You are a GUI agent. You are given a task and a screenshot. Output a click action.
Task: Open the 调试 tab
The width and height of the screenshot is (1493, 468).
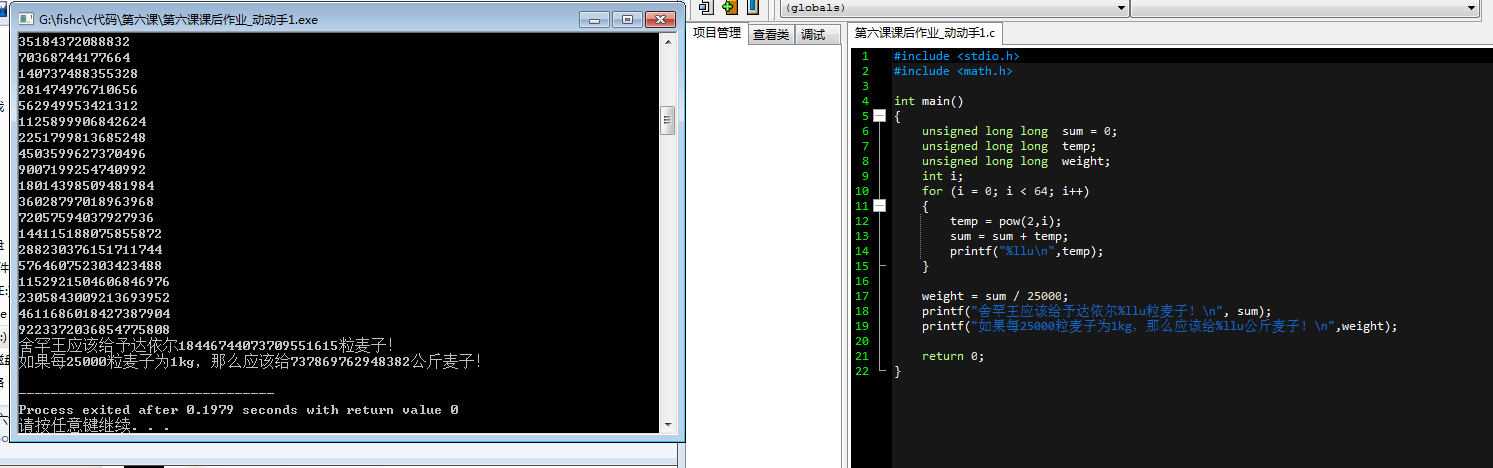point(813,35)
